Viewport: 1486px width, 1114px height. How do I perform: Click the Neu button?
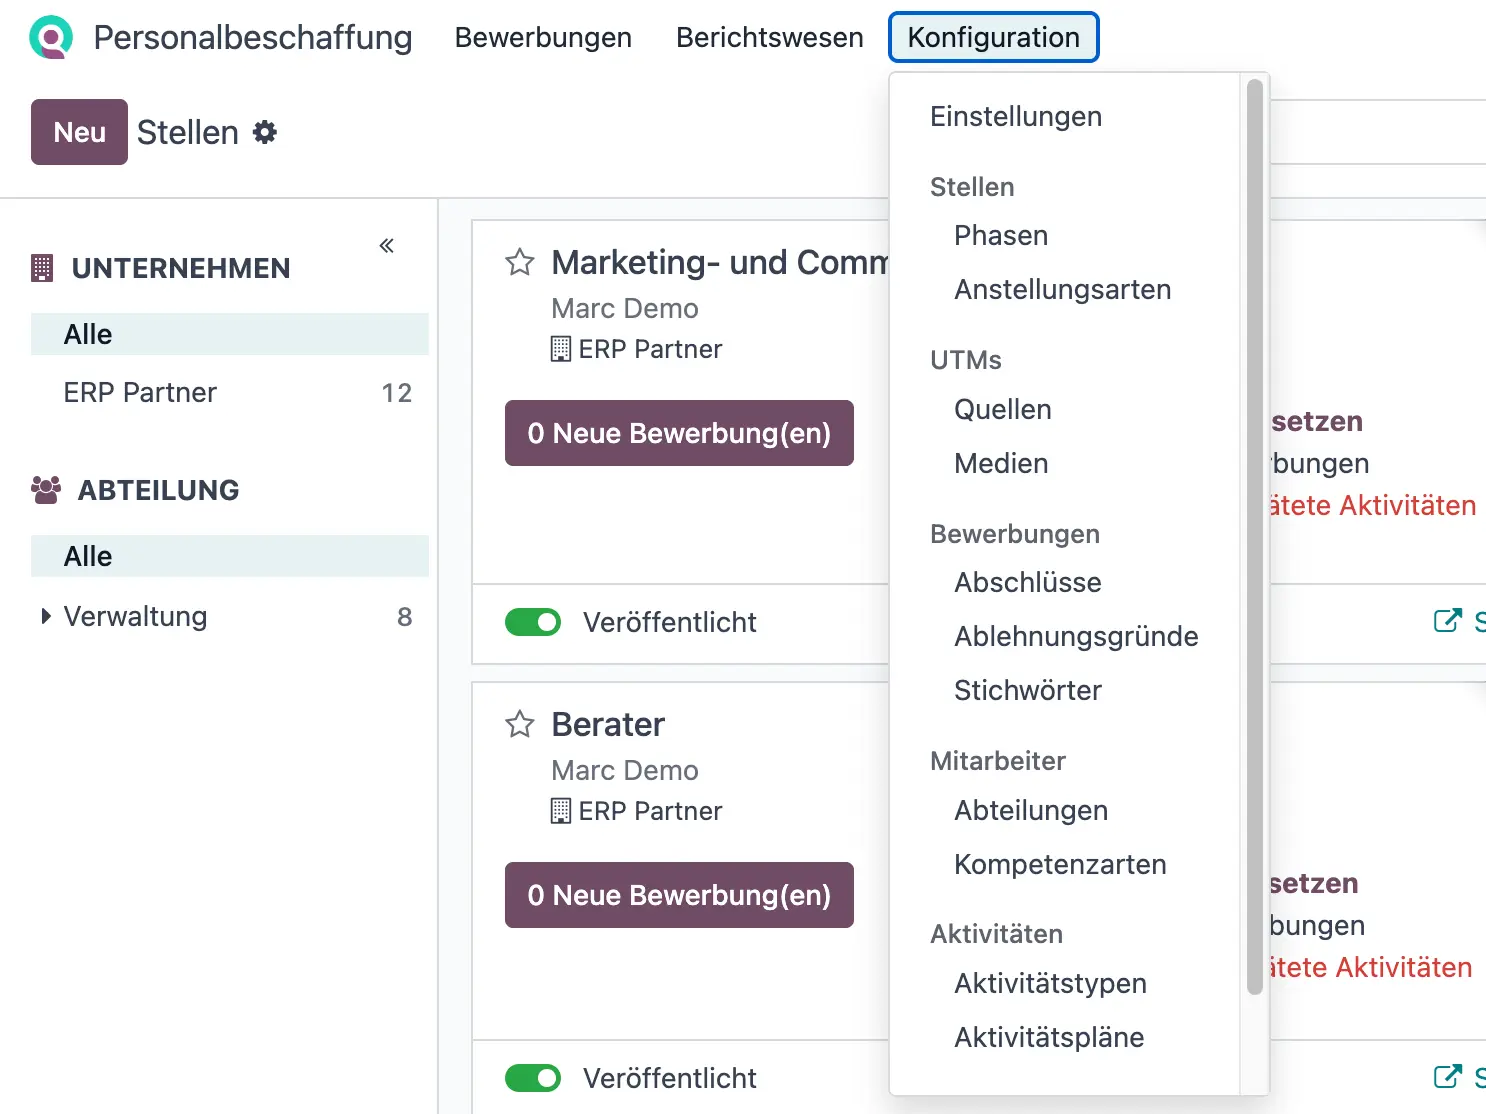click(78, 131)
